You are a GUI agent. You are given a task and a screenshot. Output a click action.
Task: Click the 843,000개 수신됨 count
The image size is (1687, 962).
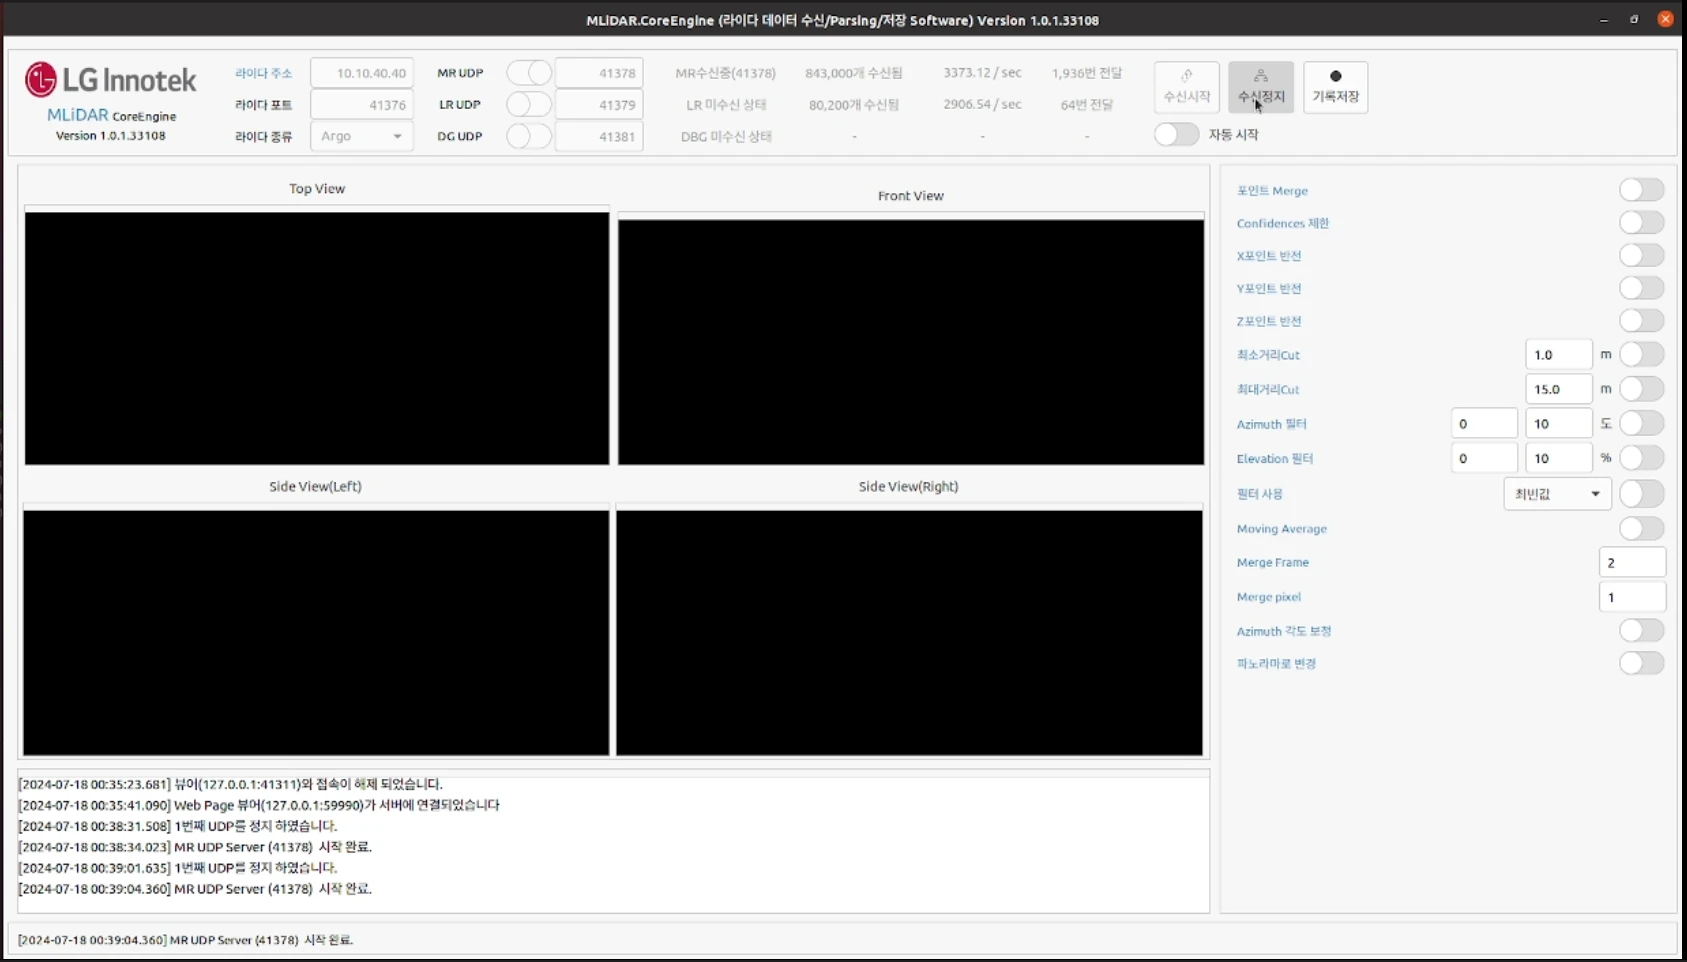coord(854,73)
